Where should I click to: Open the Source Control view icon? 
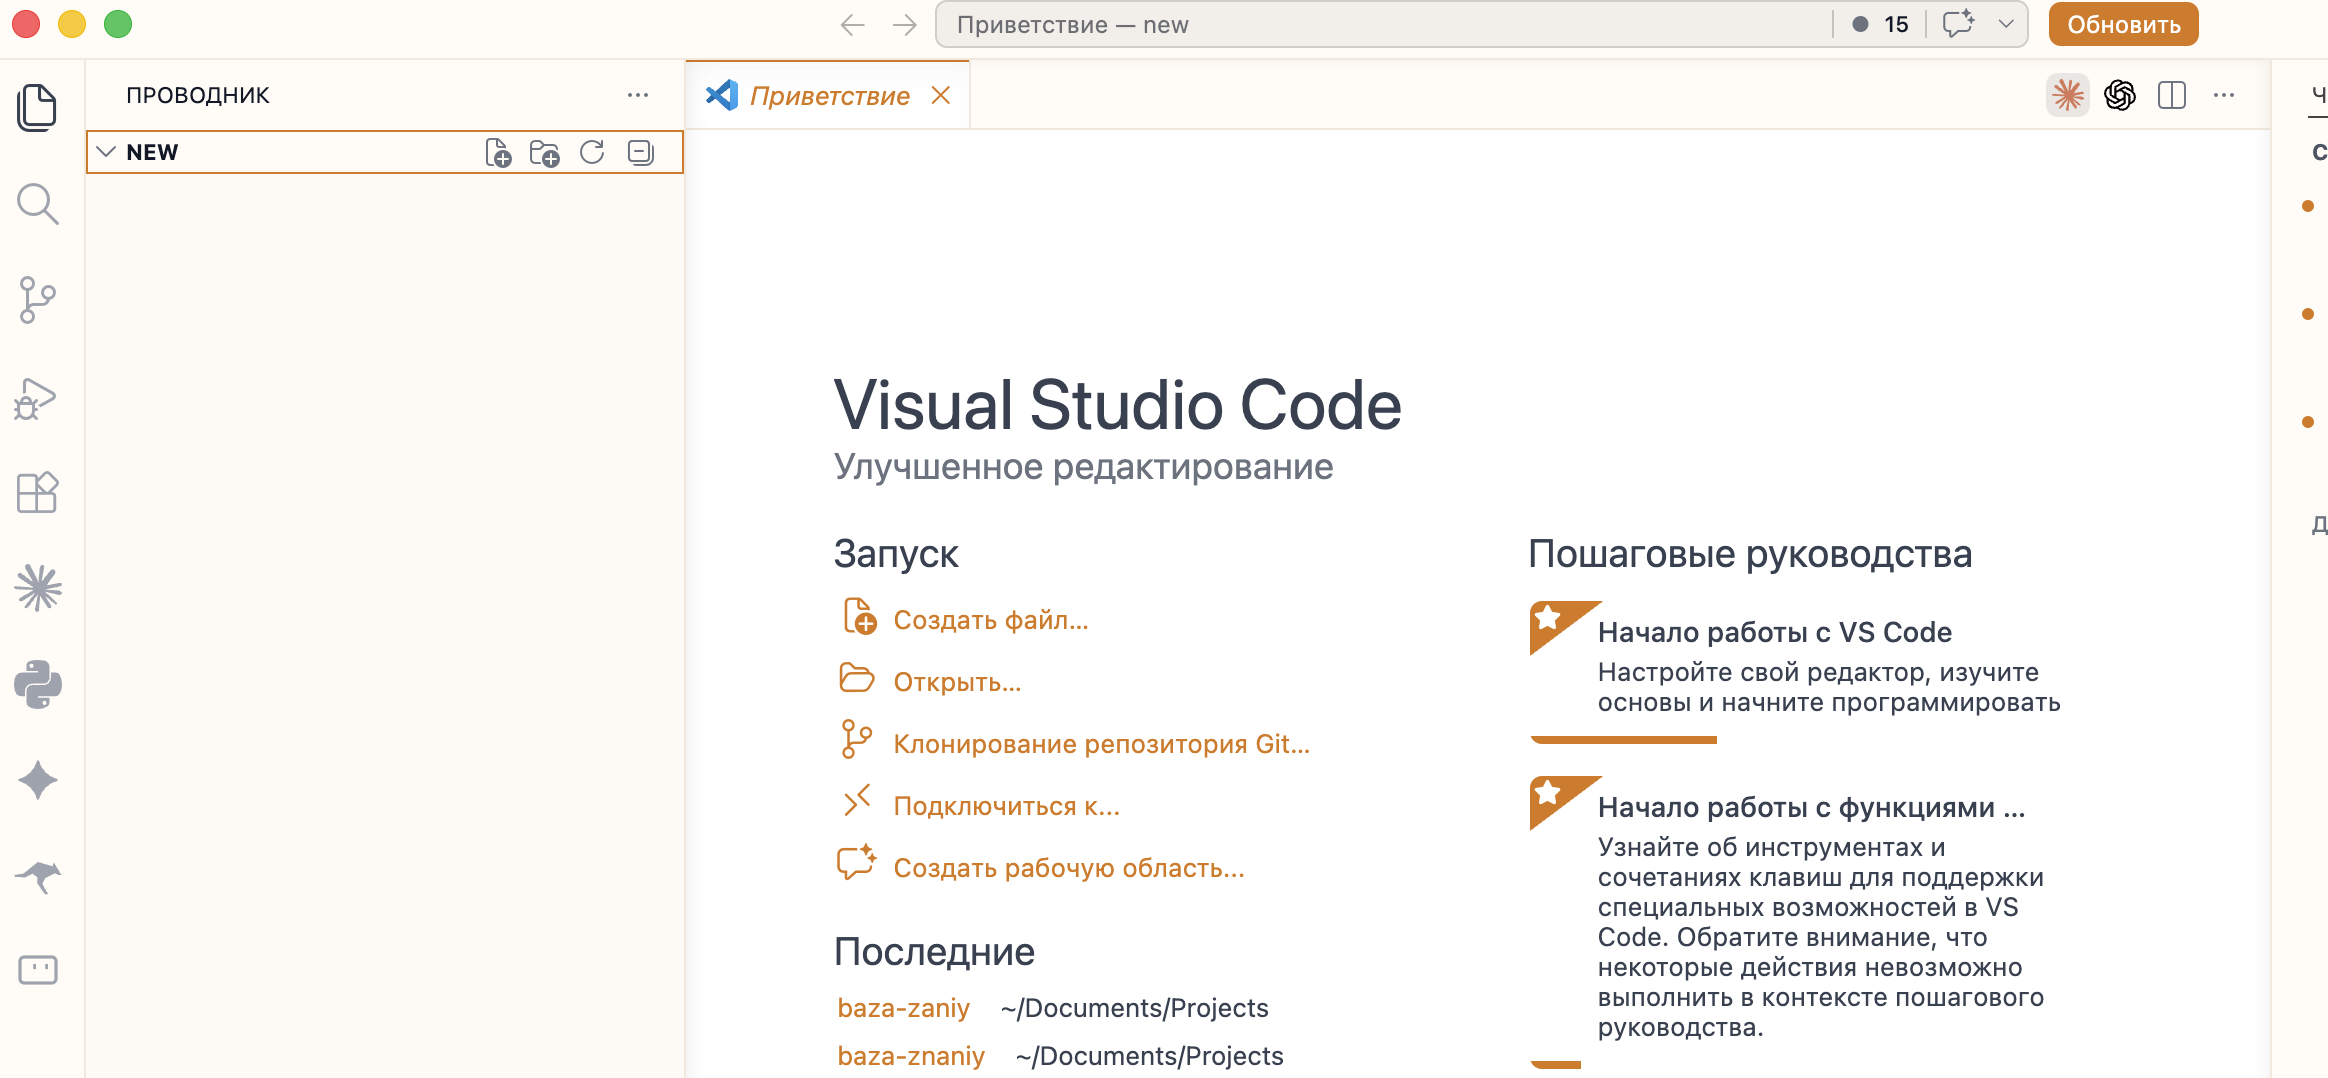click(x=38, y=299)
